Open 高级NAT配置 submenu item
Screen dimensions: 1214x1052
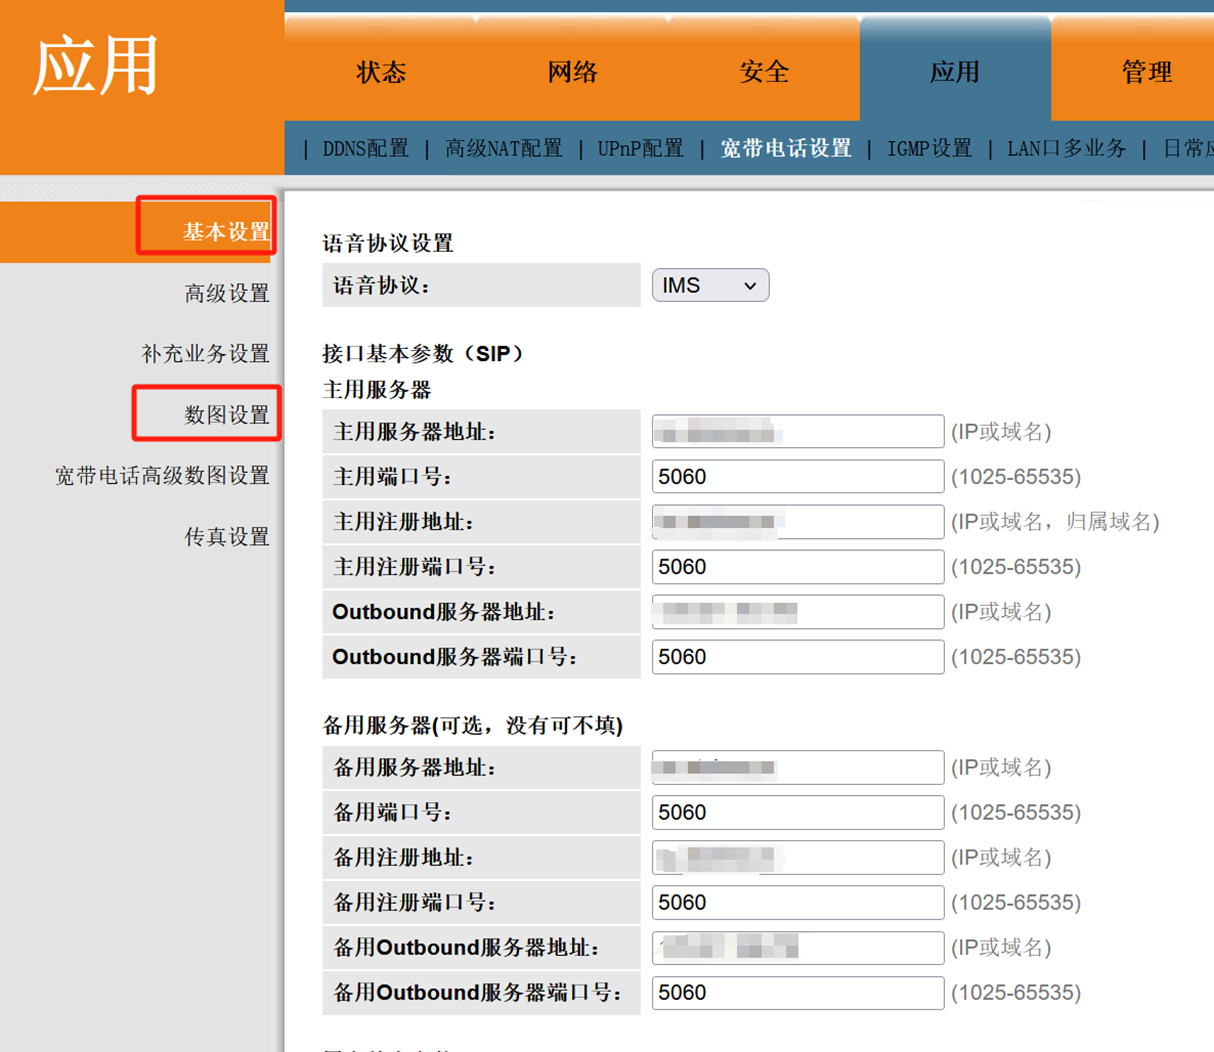tap(503, 149)
